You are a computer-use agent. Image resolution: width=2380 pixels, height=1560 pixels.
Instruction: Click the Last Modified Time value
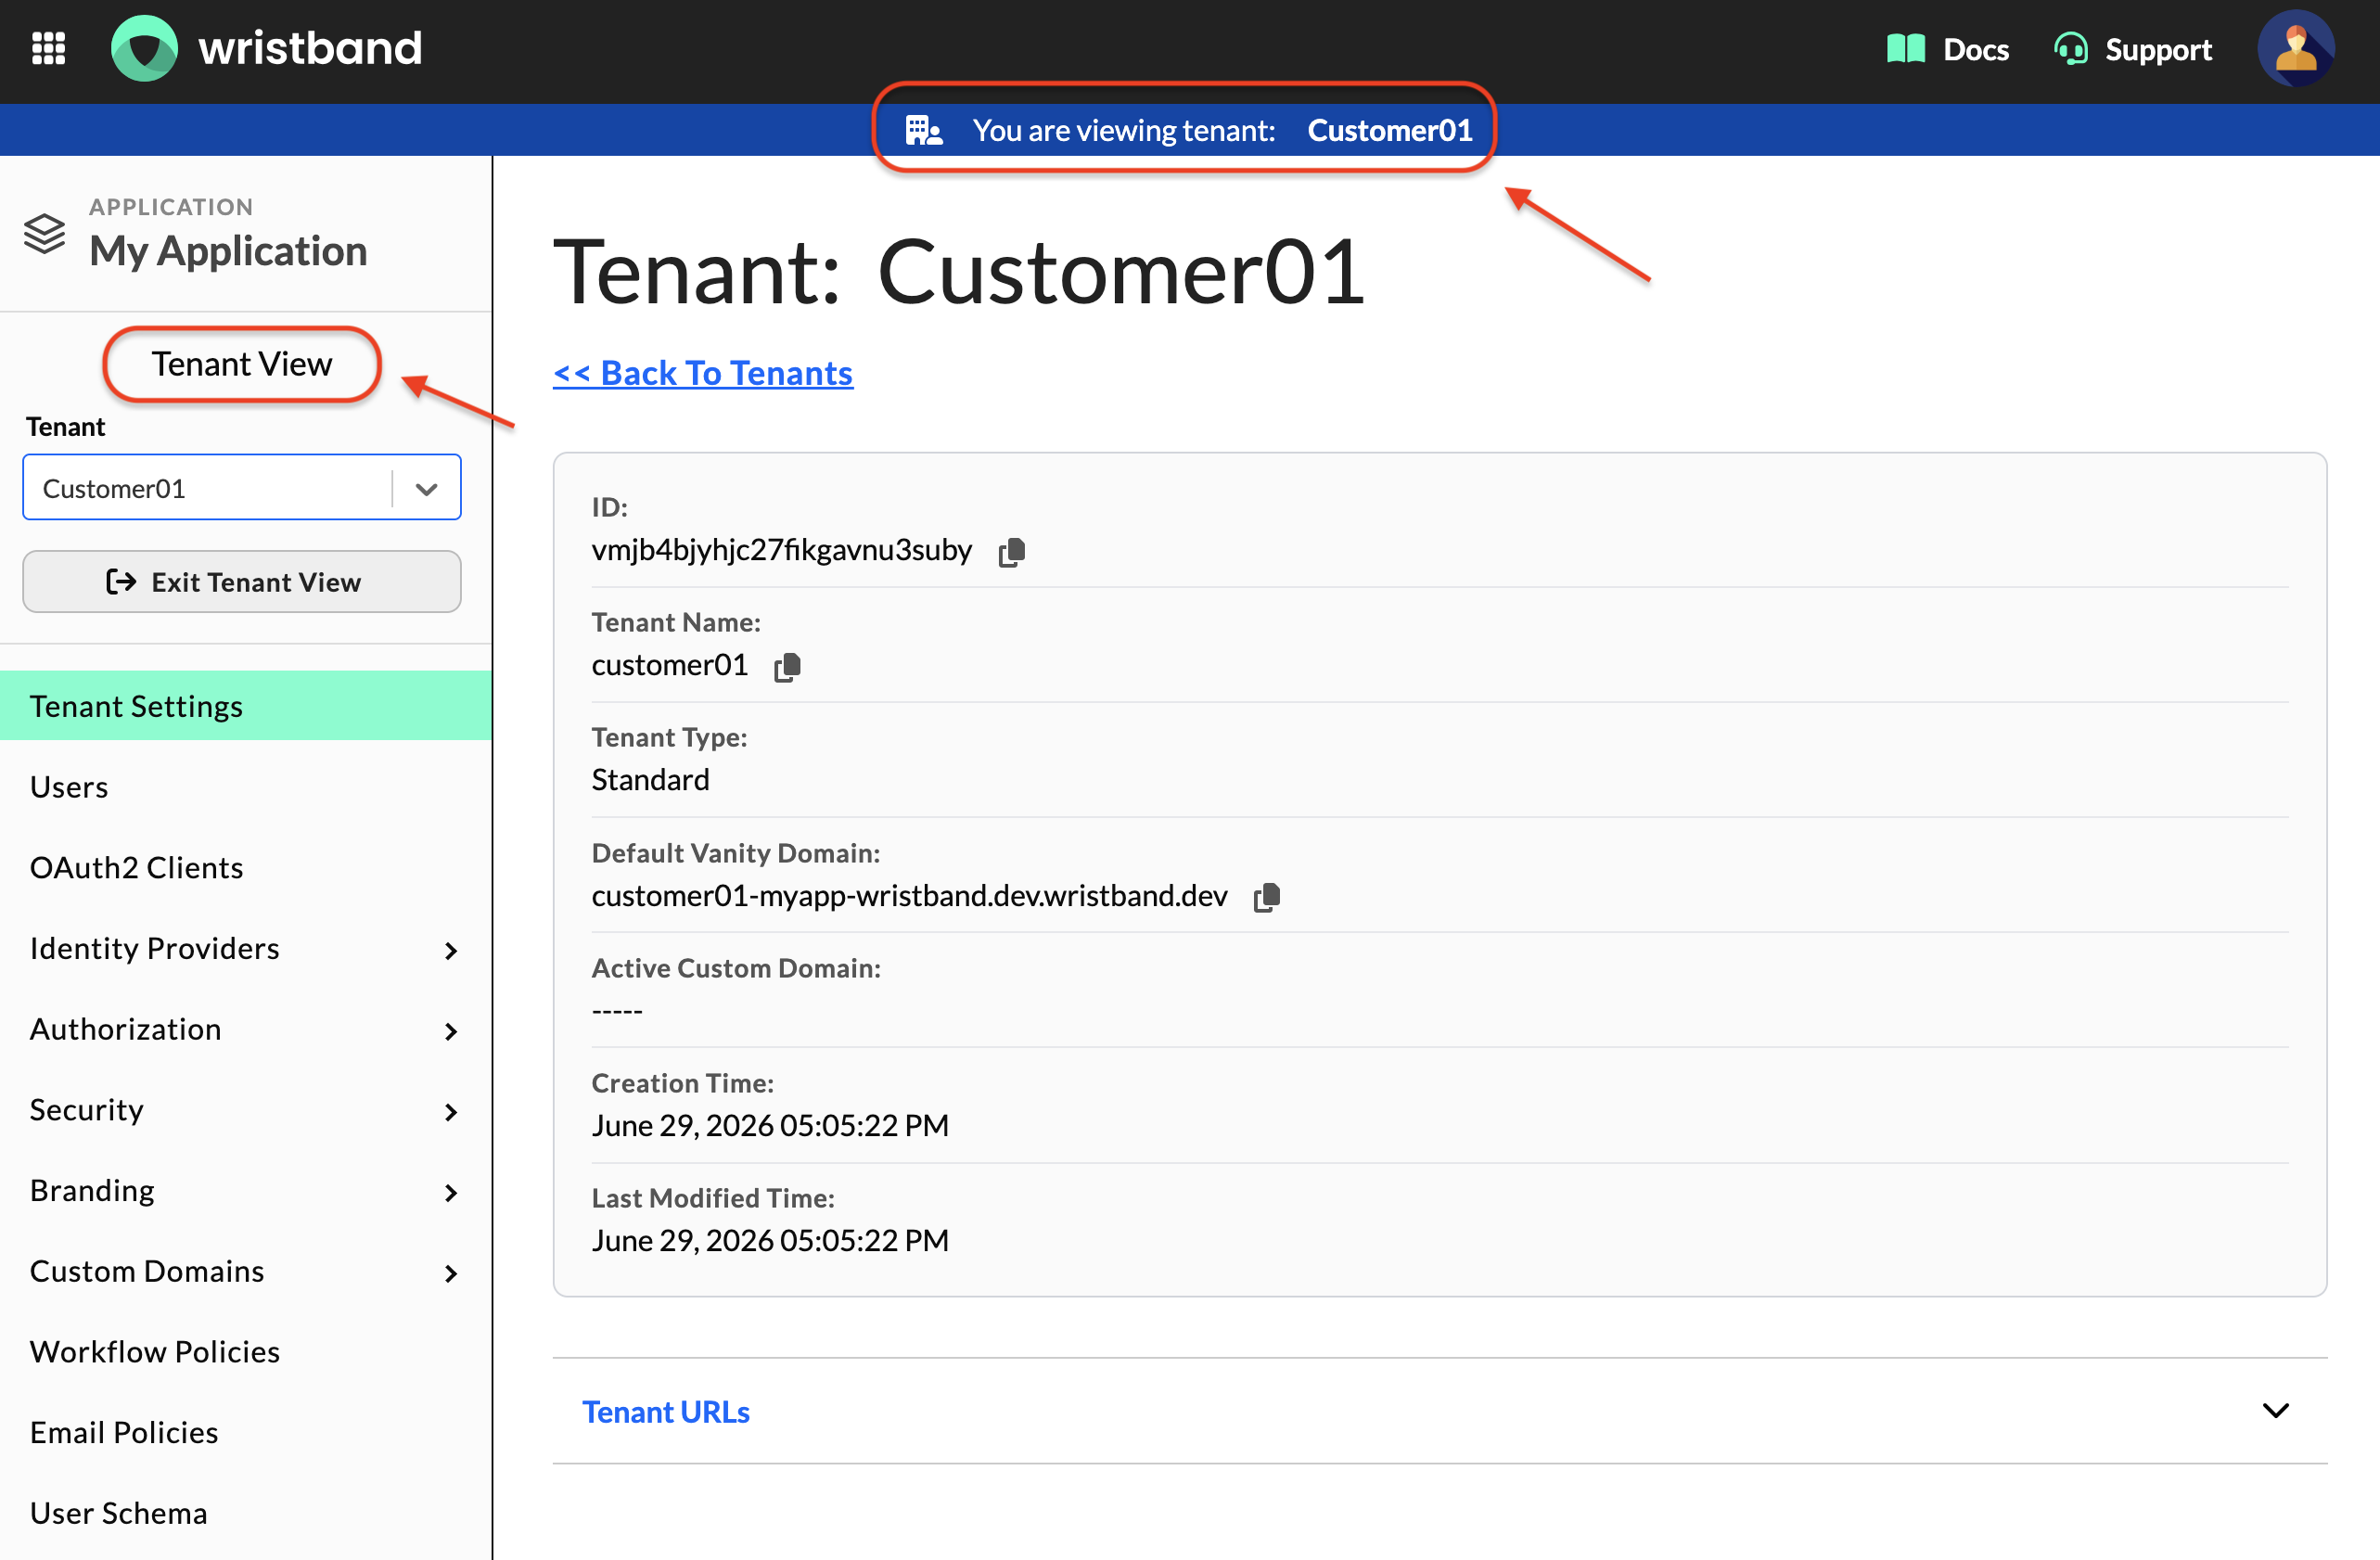coord(770,1241)
